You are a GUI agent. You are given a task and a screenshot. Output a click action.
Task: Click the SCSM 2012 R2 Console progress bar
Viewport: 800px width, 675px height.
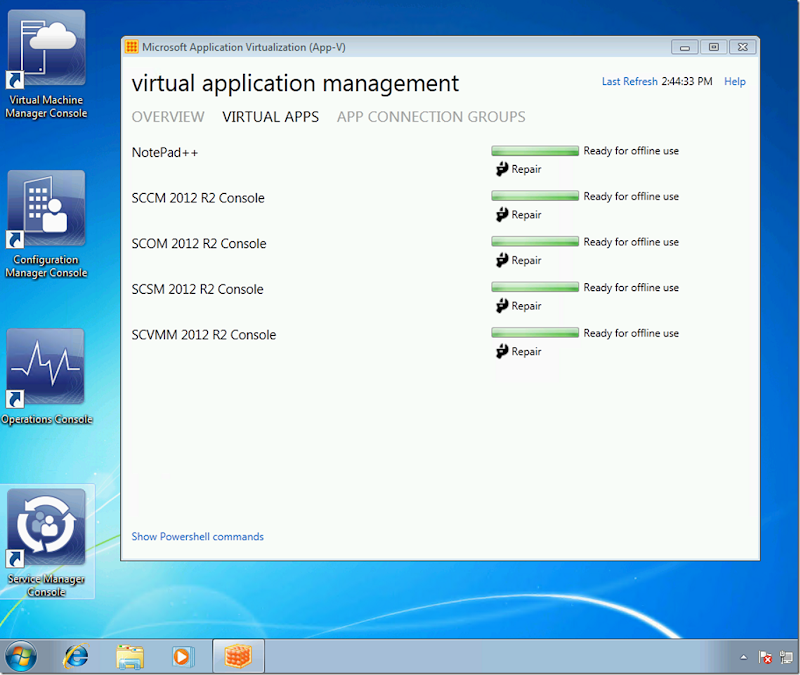(x=535, y=287)
